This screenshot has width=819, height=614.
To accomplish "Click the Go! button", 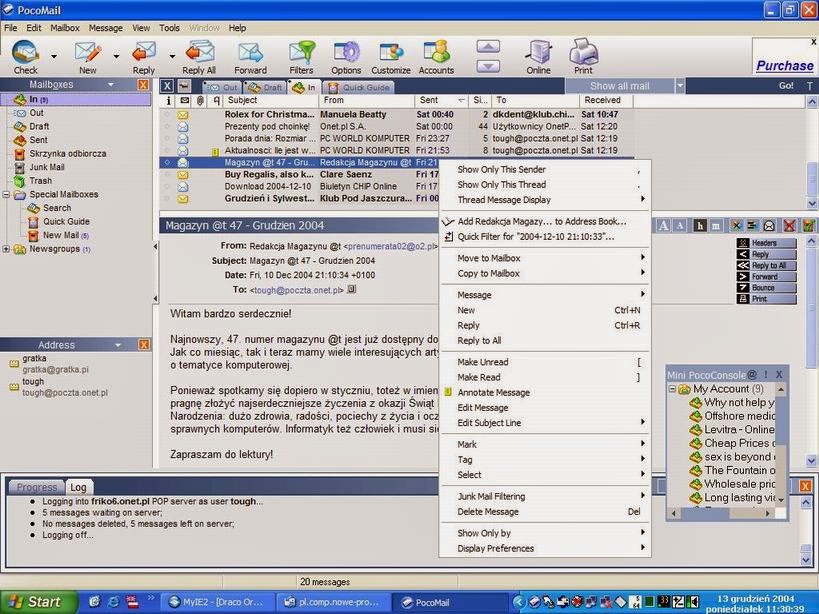I will coord(786,86).
